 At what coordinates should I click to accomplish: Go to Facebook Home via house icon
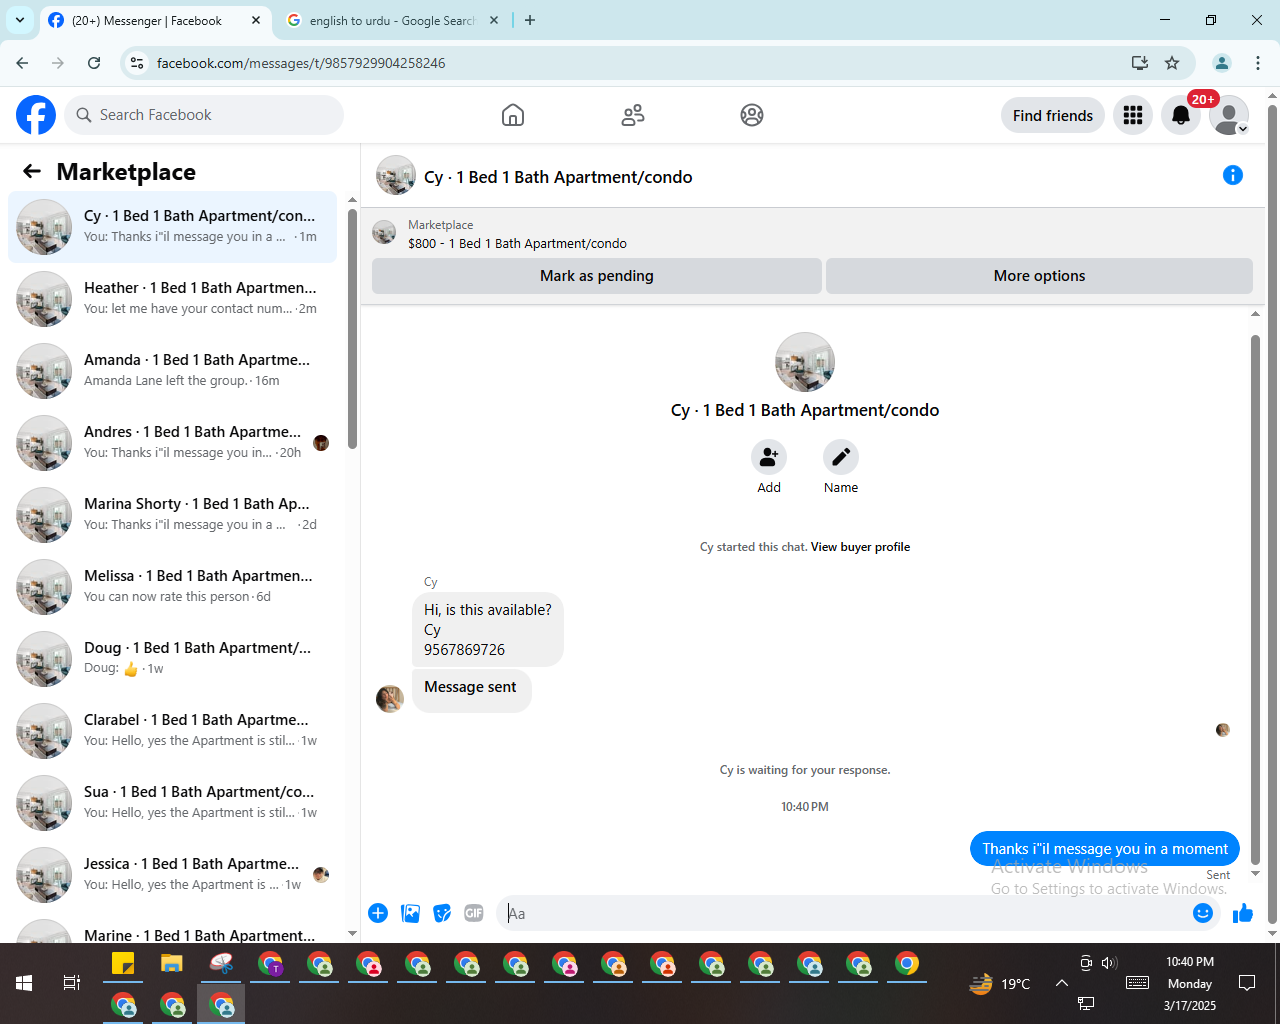513,115
